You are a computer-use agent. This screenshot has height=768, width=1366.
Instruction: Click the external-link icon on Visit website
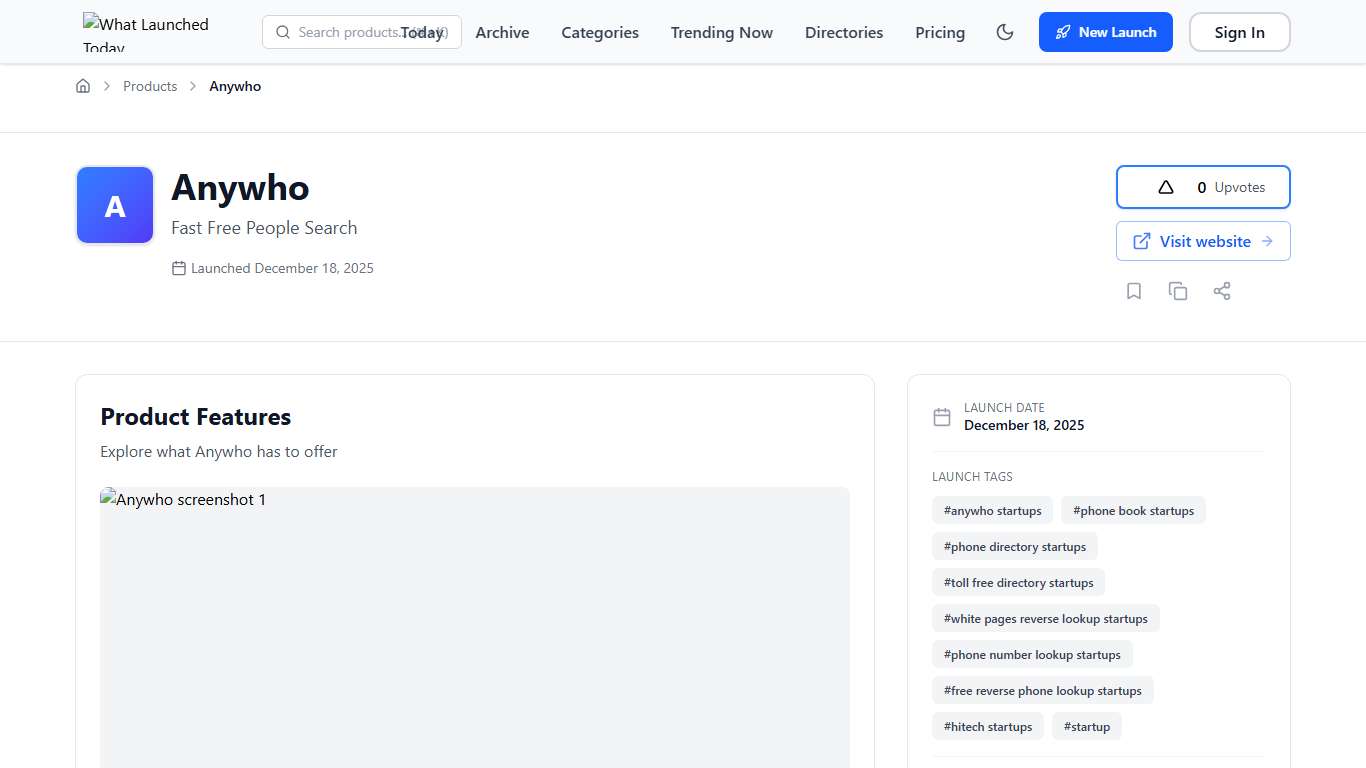(1141, 241)
